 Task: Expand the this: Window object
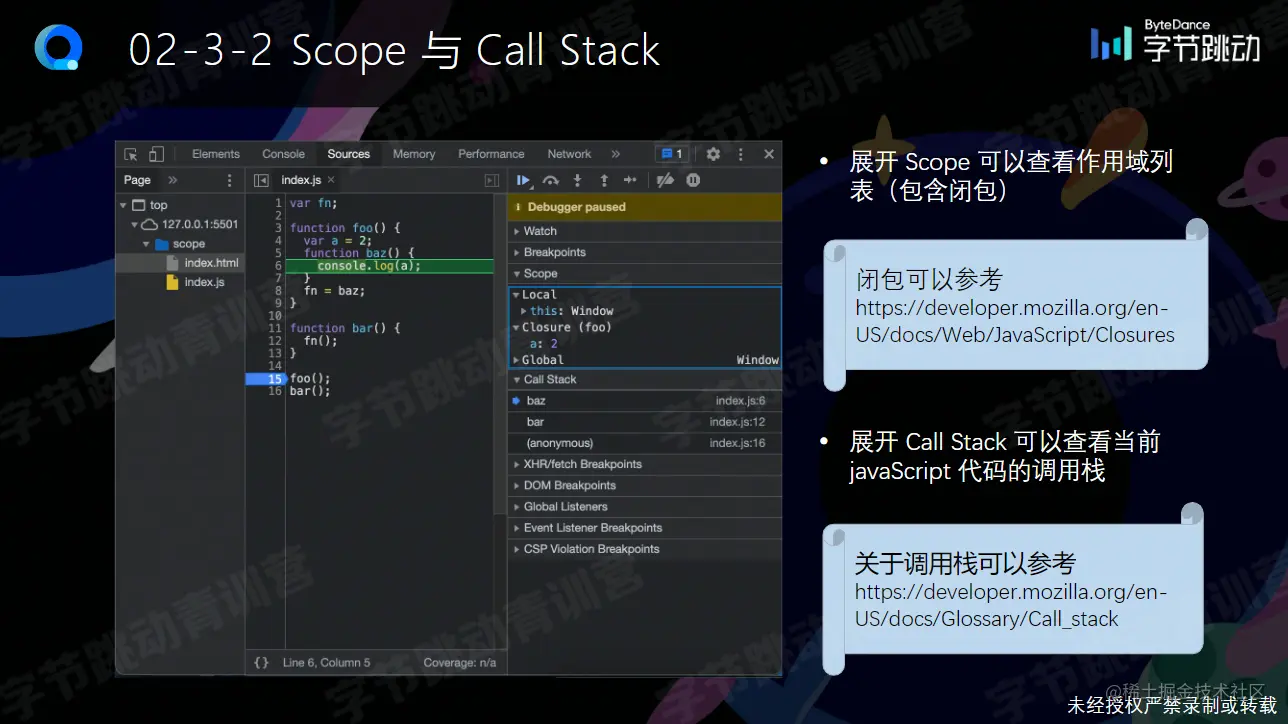coord(524,311)
